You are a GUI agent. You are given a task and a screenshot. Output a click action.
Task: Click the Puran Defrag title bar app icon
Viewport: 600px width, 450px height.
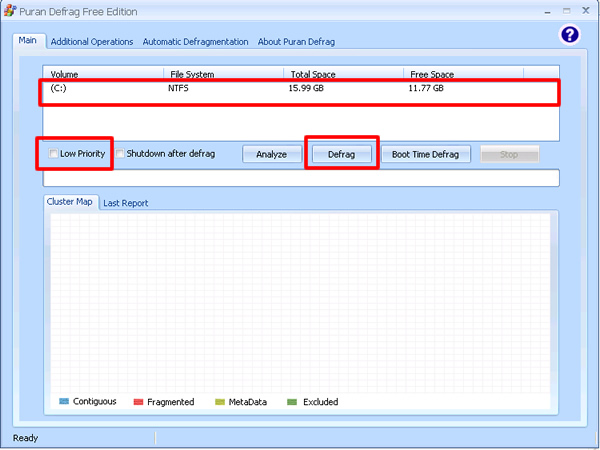coord(10,11)
